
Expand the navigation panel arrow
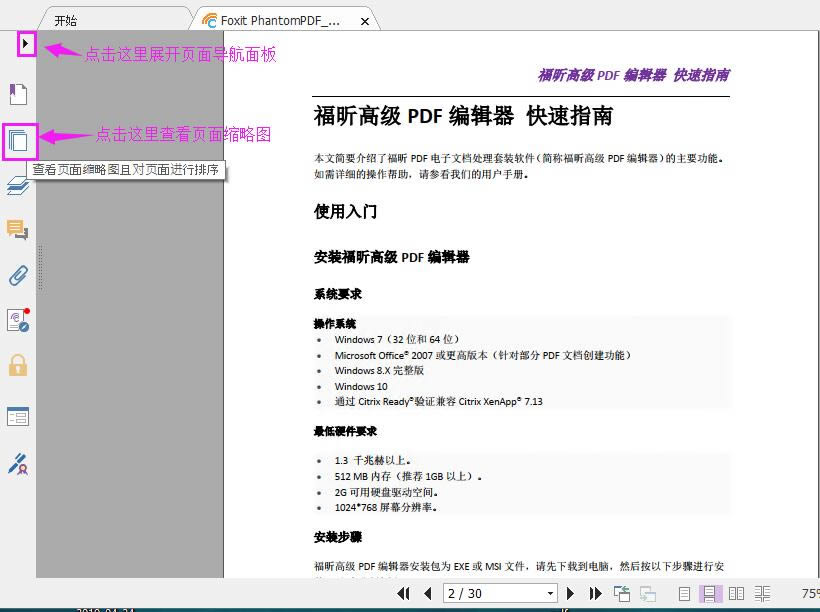[x=26, y=44]
